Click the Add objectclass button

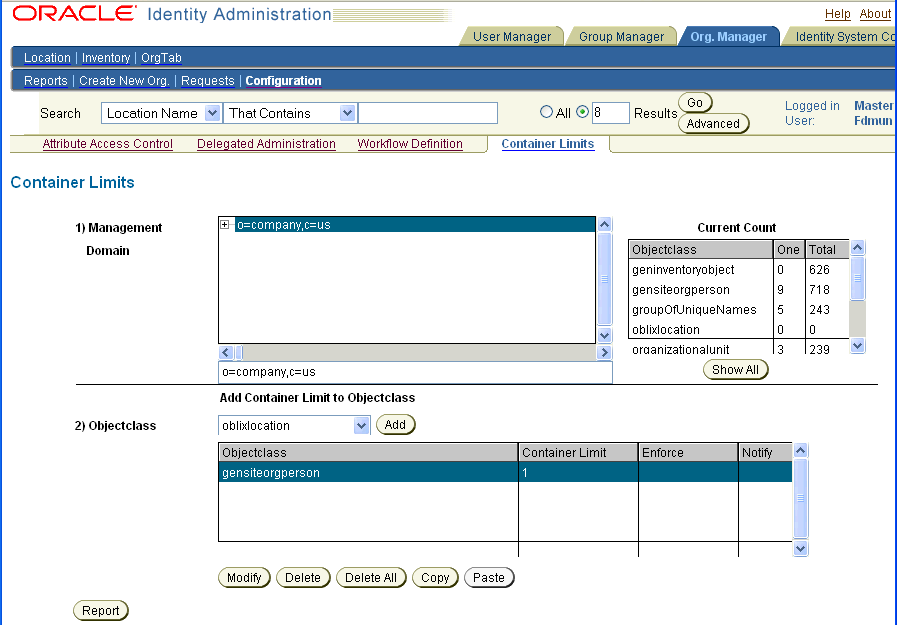(395, 425)
